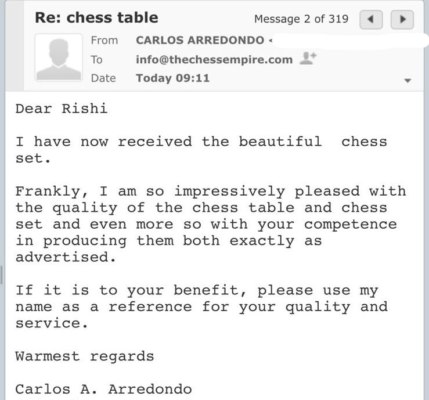Viewport: 429px width, 400px height.
Task: Select the paragraph about receiving the chess set
Action: pyautogui.click(x=201, y=150)
